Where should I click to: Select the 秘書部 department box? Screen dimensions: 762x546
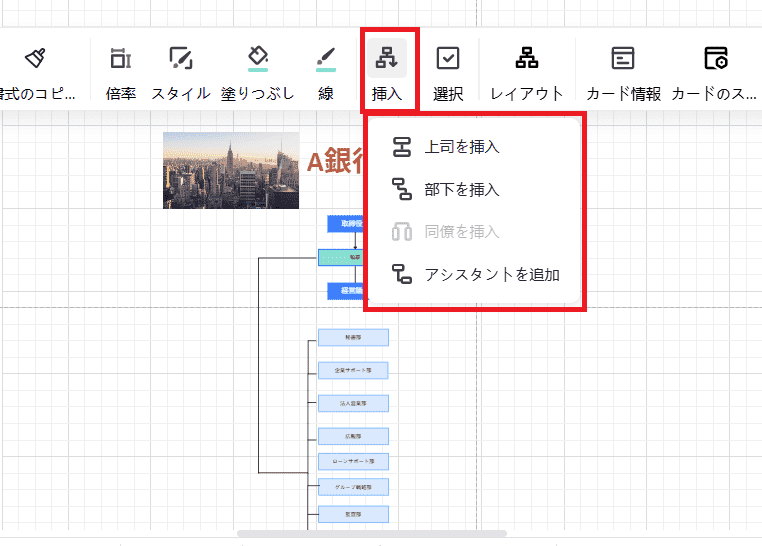click(x=353, y=337)
